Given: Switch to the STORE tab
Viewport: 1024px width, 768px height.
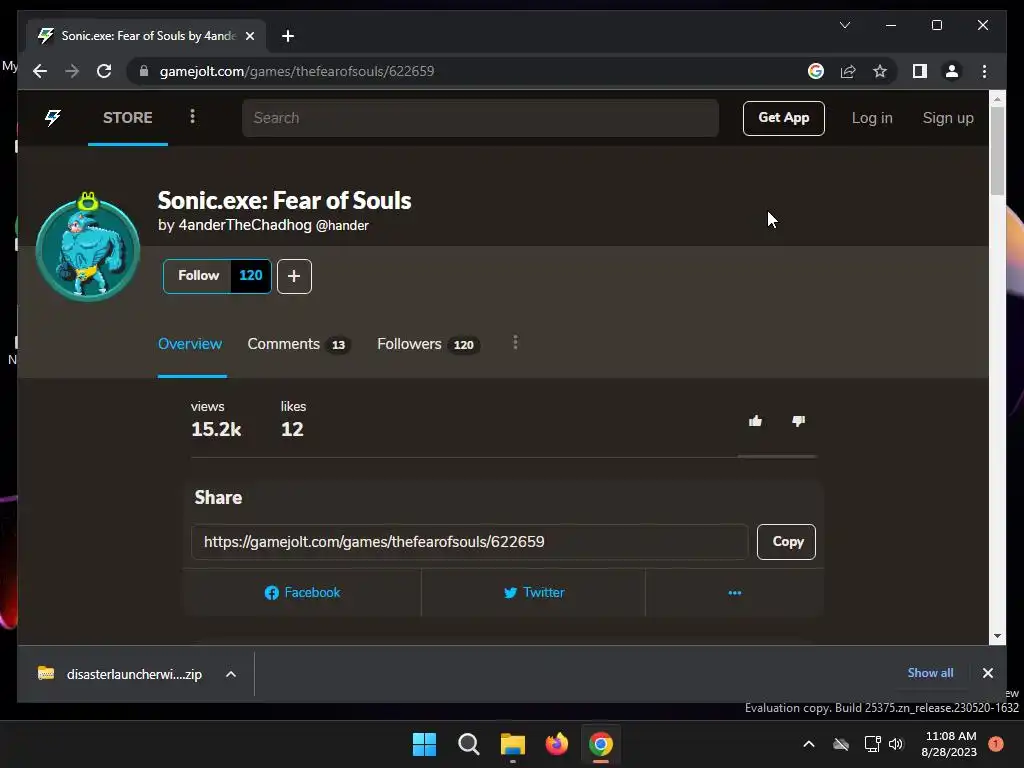Looking at the screenshot, I should (x=127, y=118).
